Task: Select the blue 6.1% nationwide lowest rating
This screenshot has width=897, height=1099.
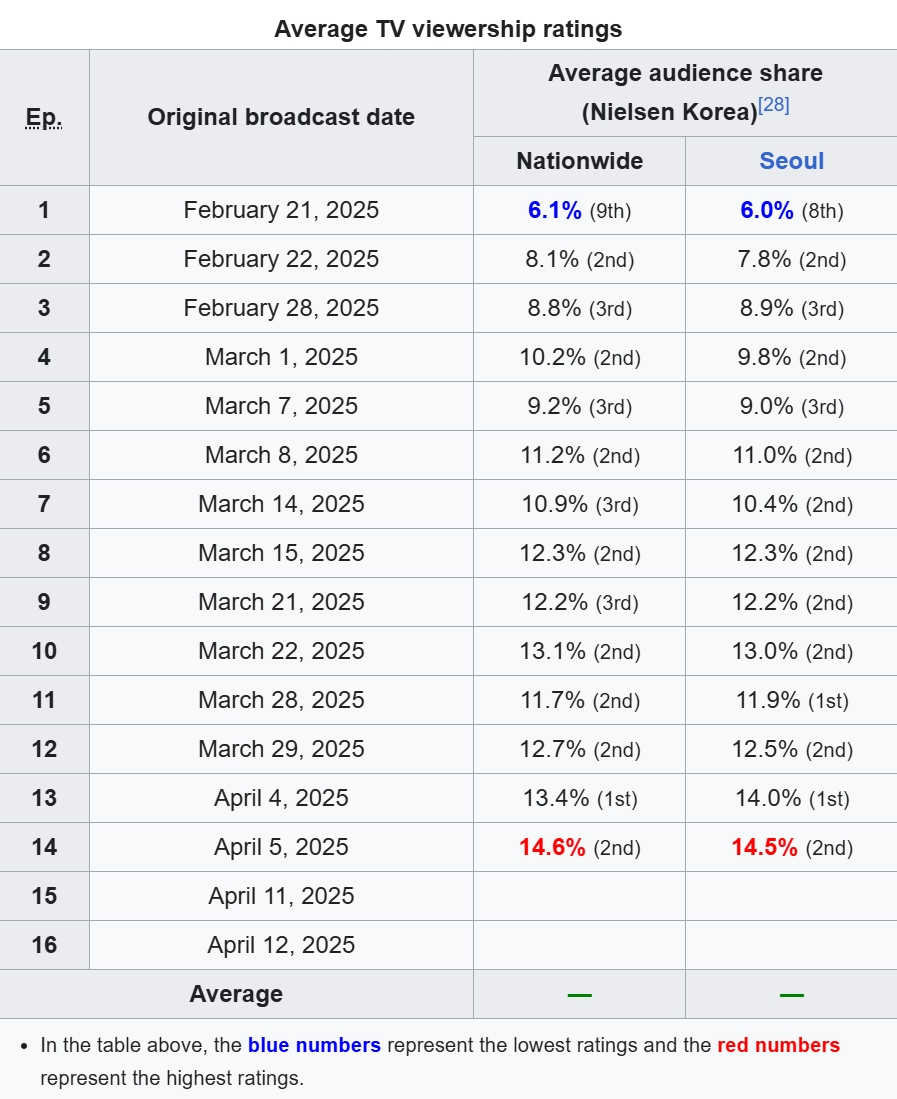Action: (x=555, y=210)
